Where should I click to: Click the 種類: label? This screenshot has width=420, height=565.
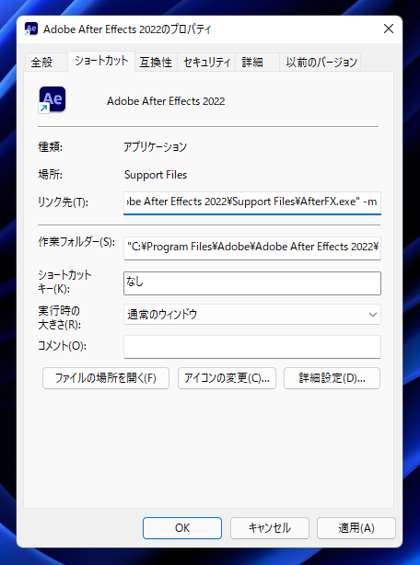pos(50,147)
